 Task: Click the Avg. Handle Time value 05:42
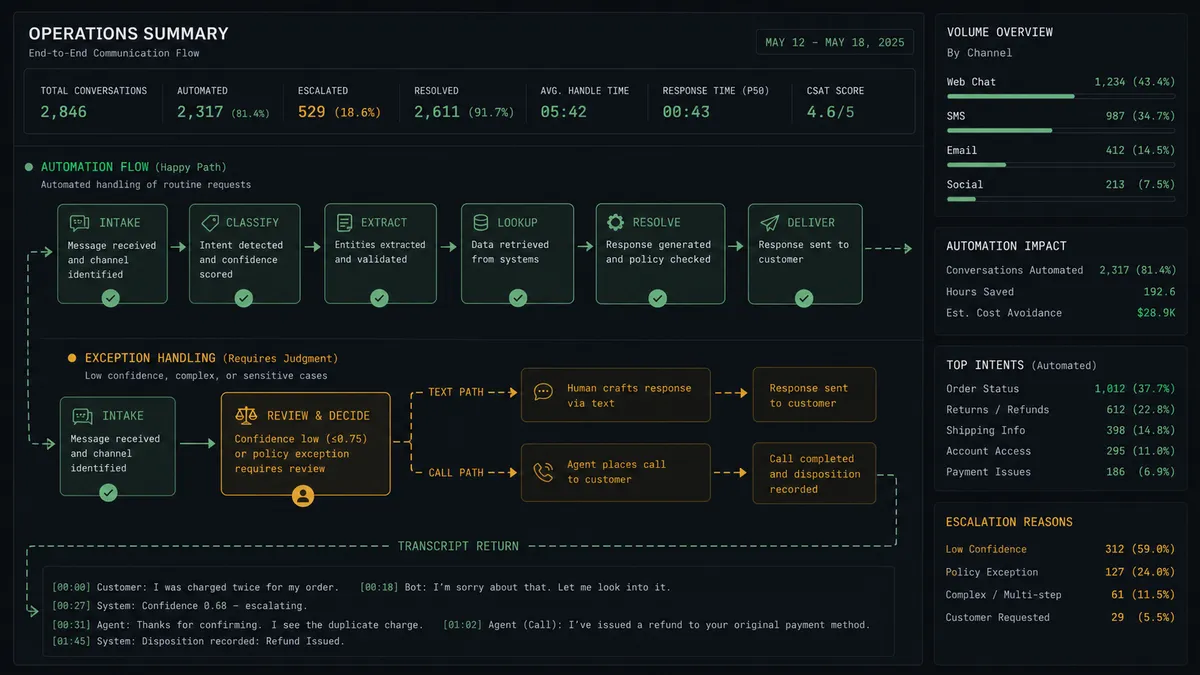pos(564,112)
